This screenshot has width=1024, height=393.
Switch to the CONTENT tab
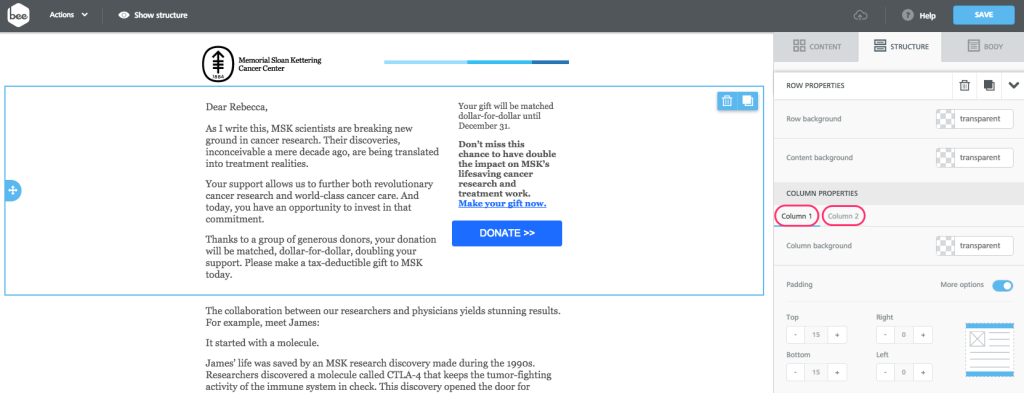click(x=816, y=46)
